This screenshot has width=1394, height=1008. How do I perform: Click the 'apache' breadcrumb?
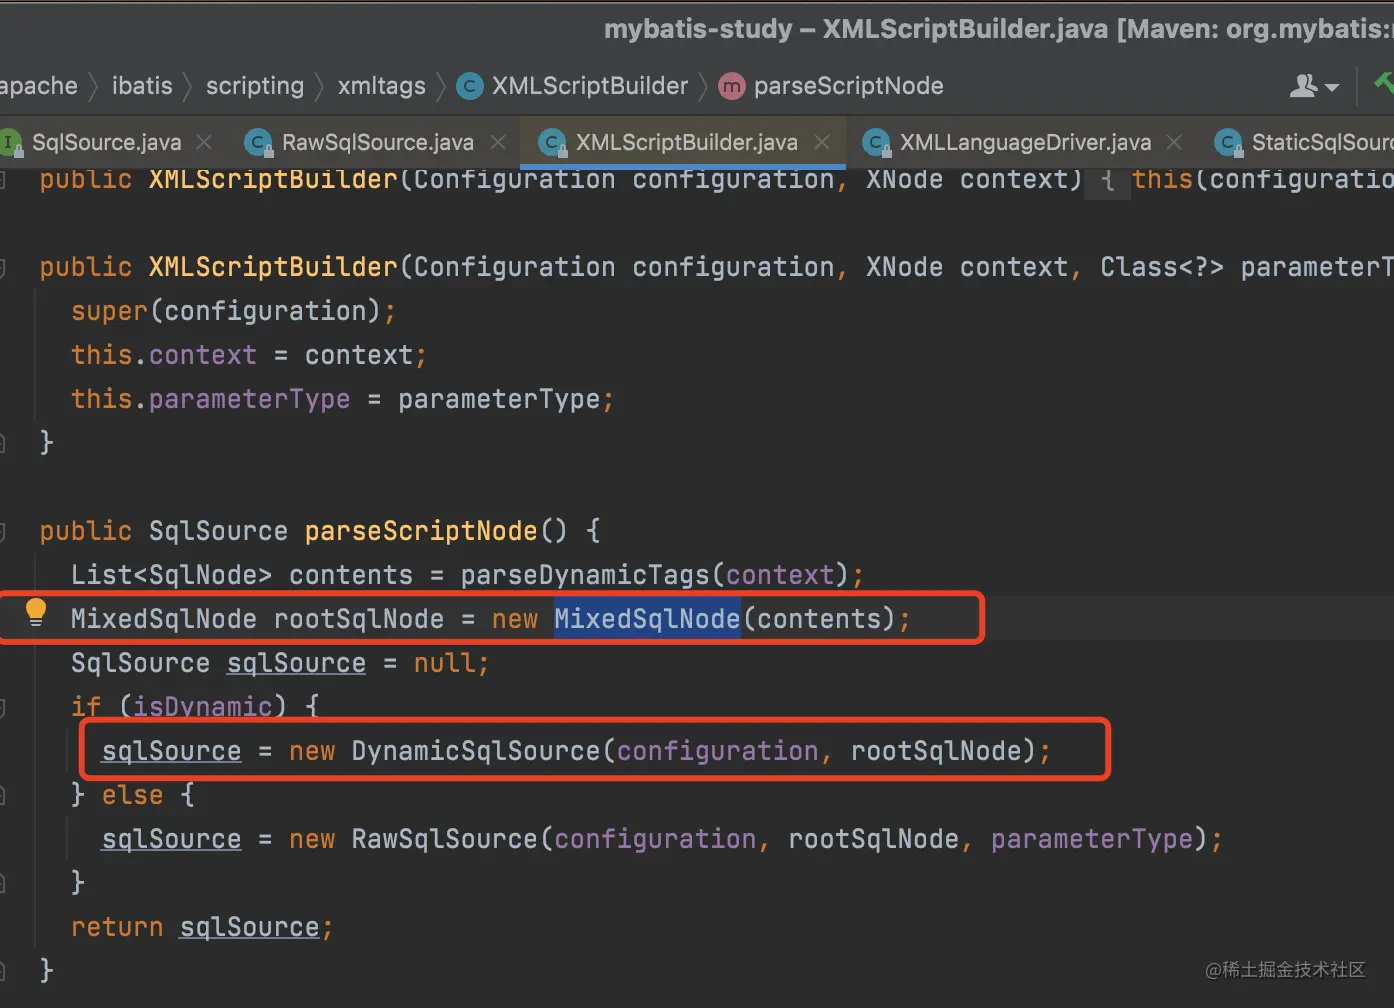38,86
